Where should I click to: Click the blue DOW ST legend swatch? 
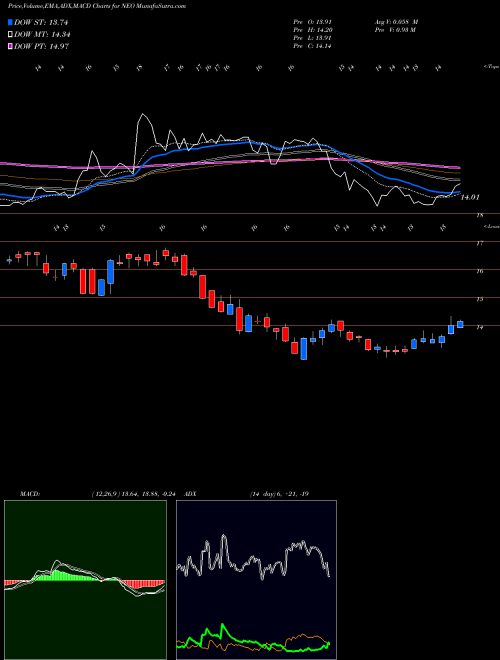[11, 23]
